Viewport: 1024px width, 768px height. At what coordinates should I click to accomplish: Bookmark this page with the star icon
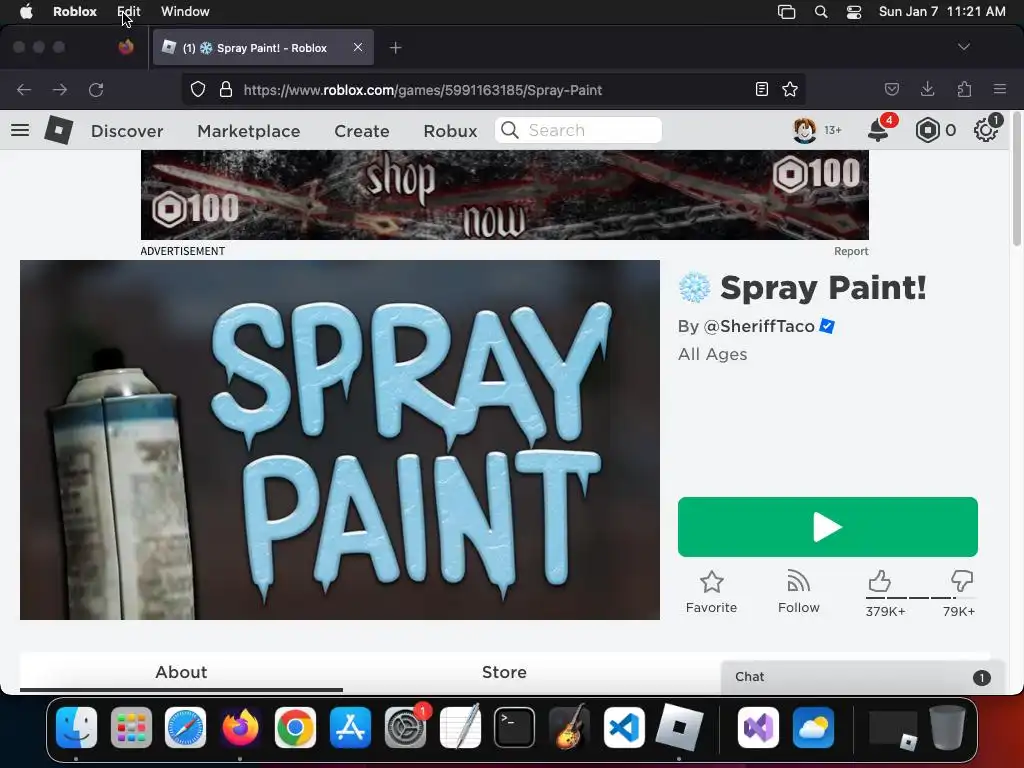coord(790,89)
